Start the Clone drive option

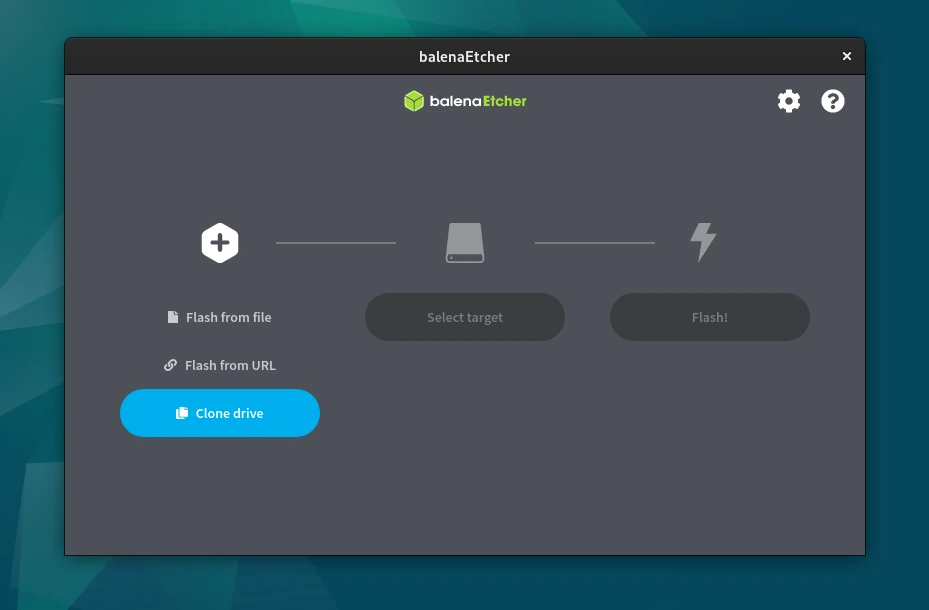pyautogui.click(x=220, y=413)
